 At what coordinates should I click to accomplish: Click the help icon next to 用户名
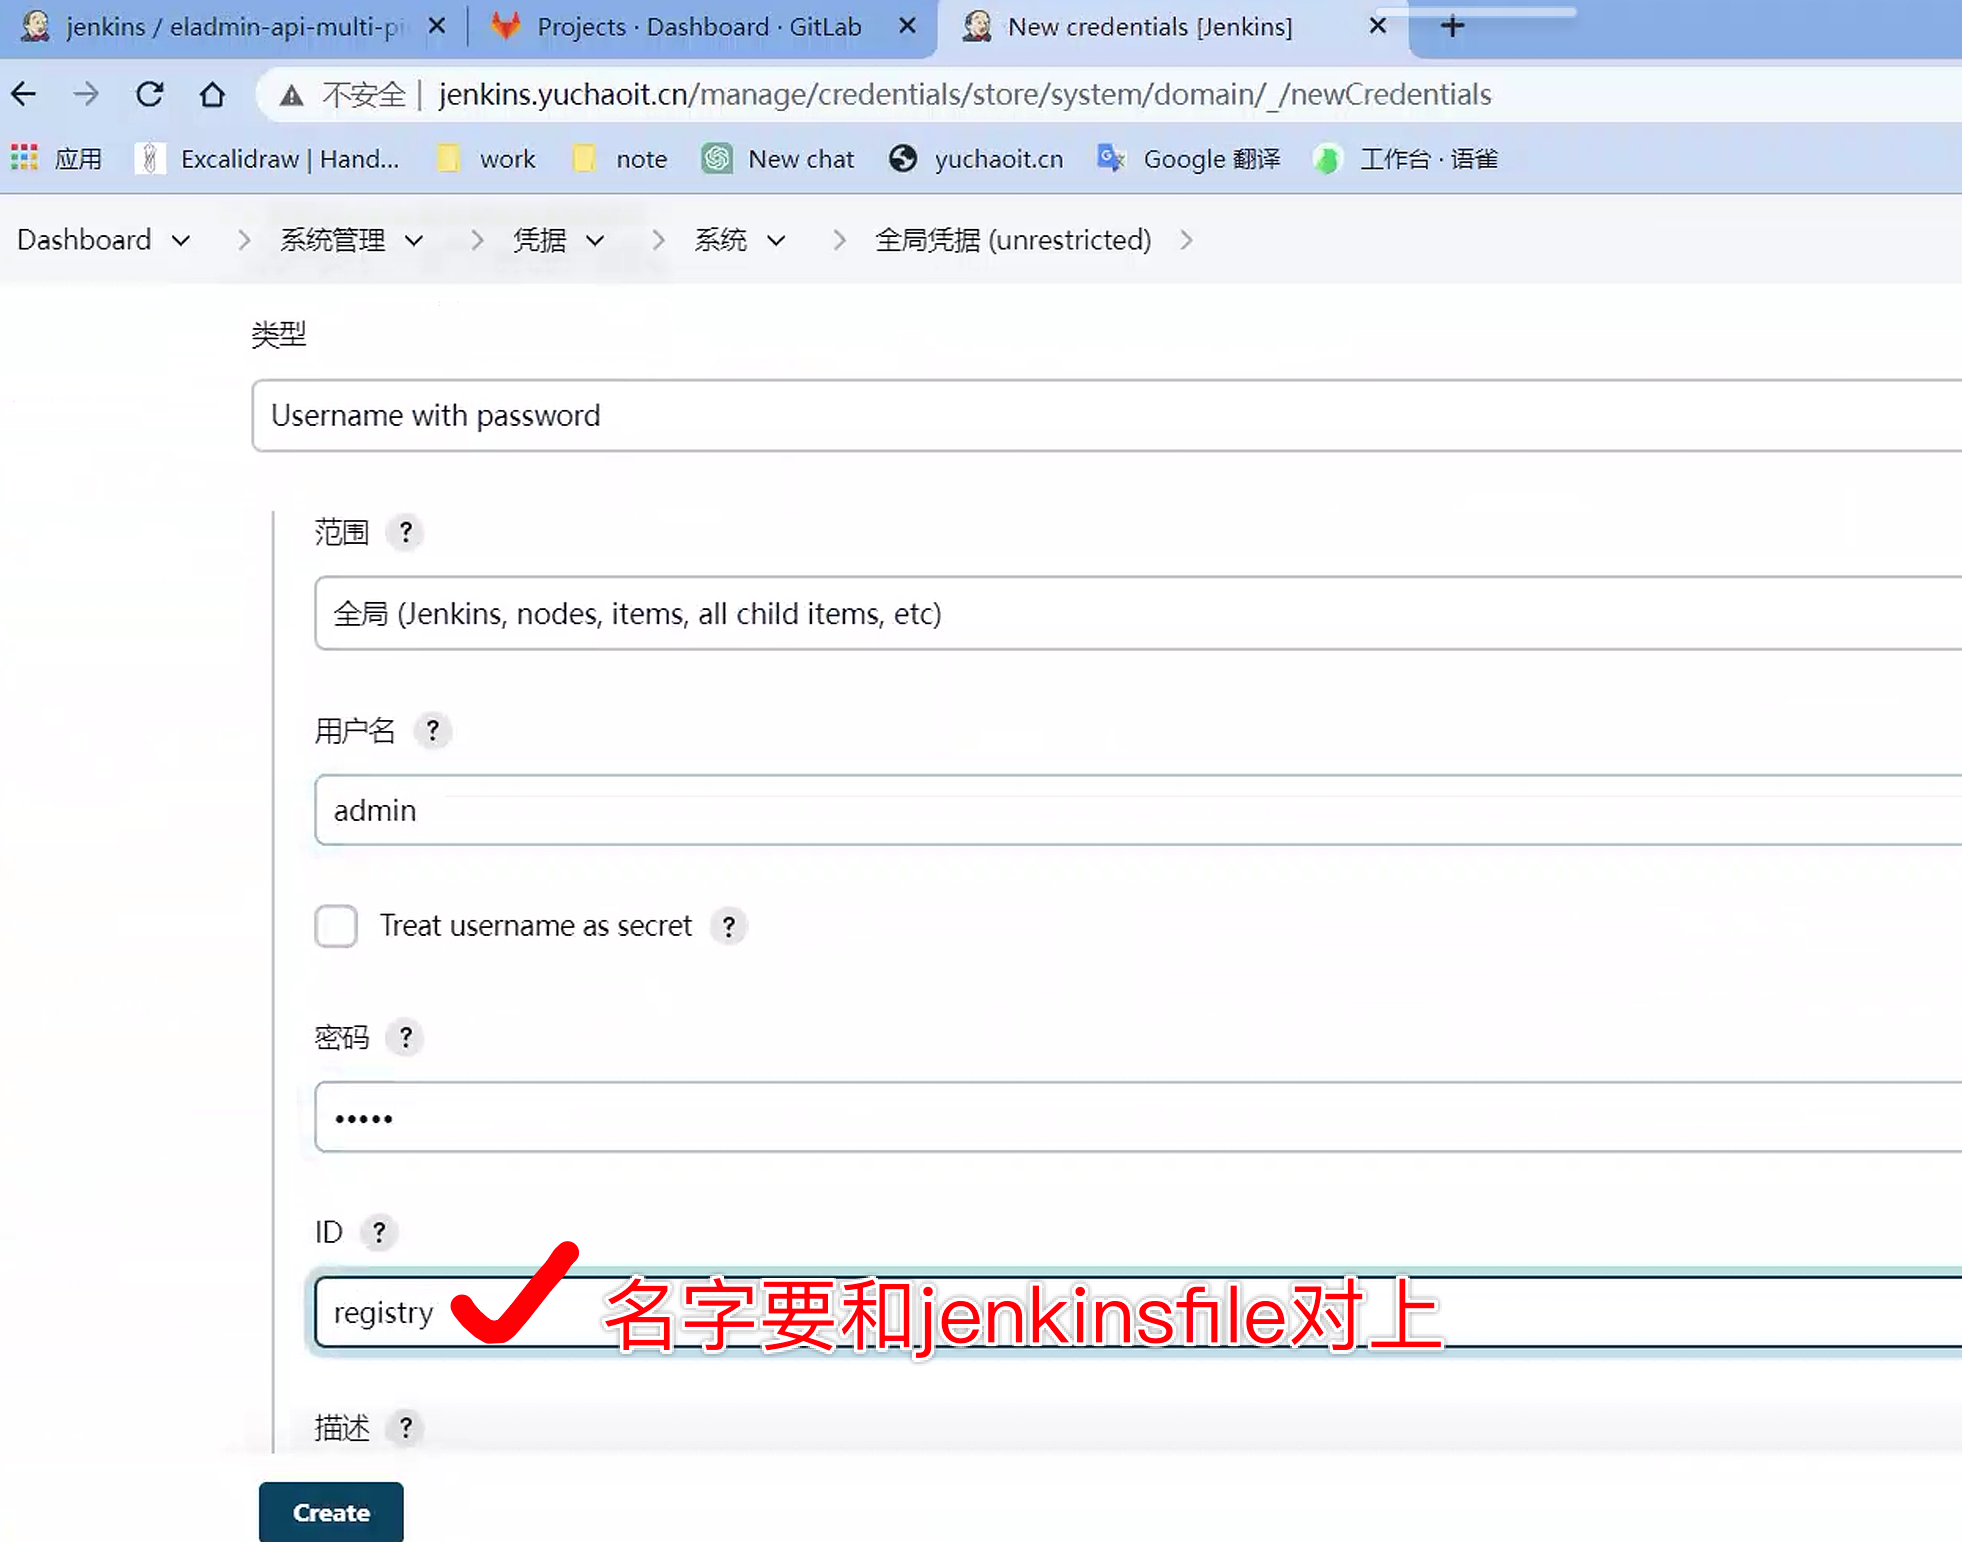[432, 731]
